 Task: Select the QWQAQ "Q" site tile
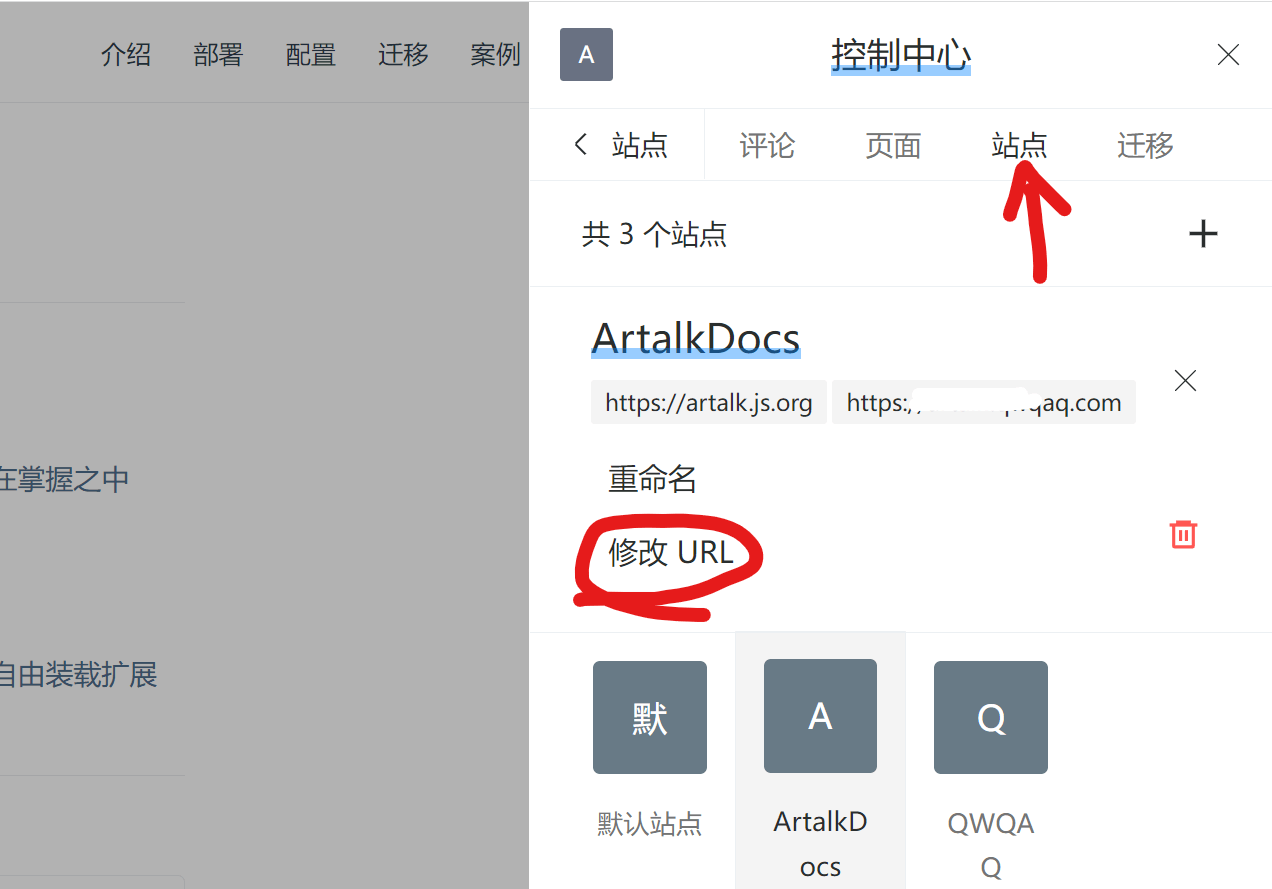(990, 717)
